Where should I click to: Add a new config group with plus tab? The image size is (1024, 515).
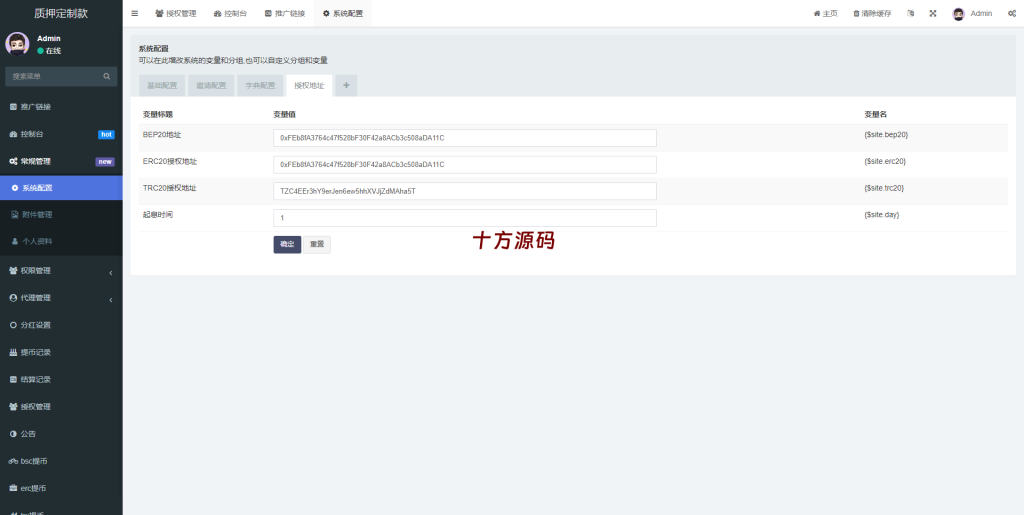click(x=346, y=86)
